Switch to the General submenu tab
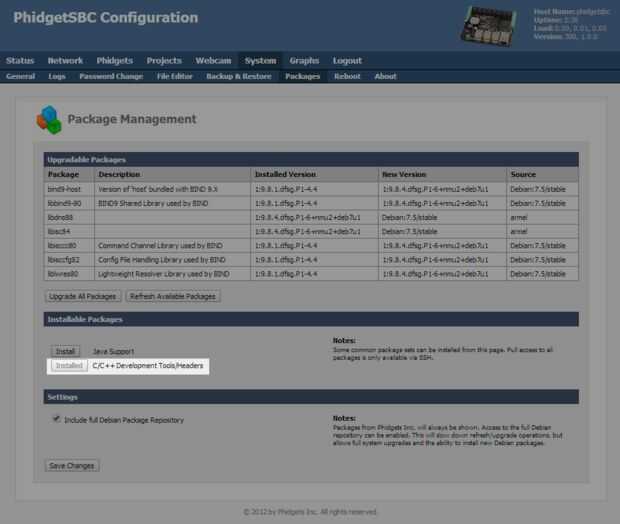Image resolution: width=620 pixels, height=524 pixels. (21, 76)
